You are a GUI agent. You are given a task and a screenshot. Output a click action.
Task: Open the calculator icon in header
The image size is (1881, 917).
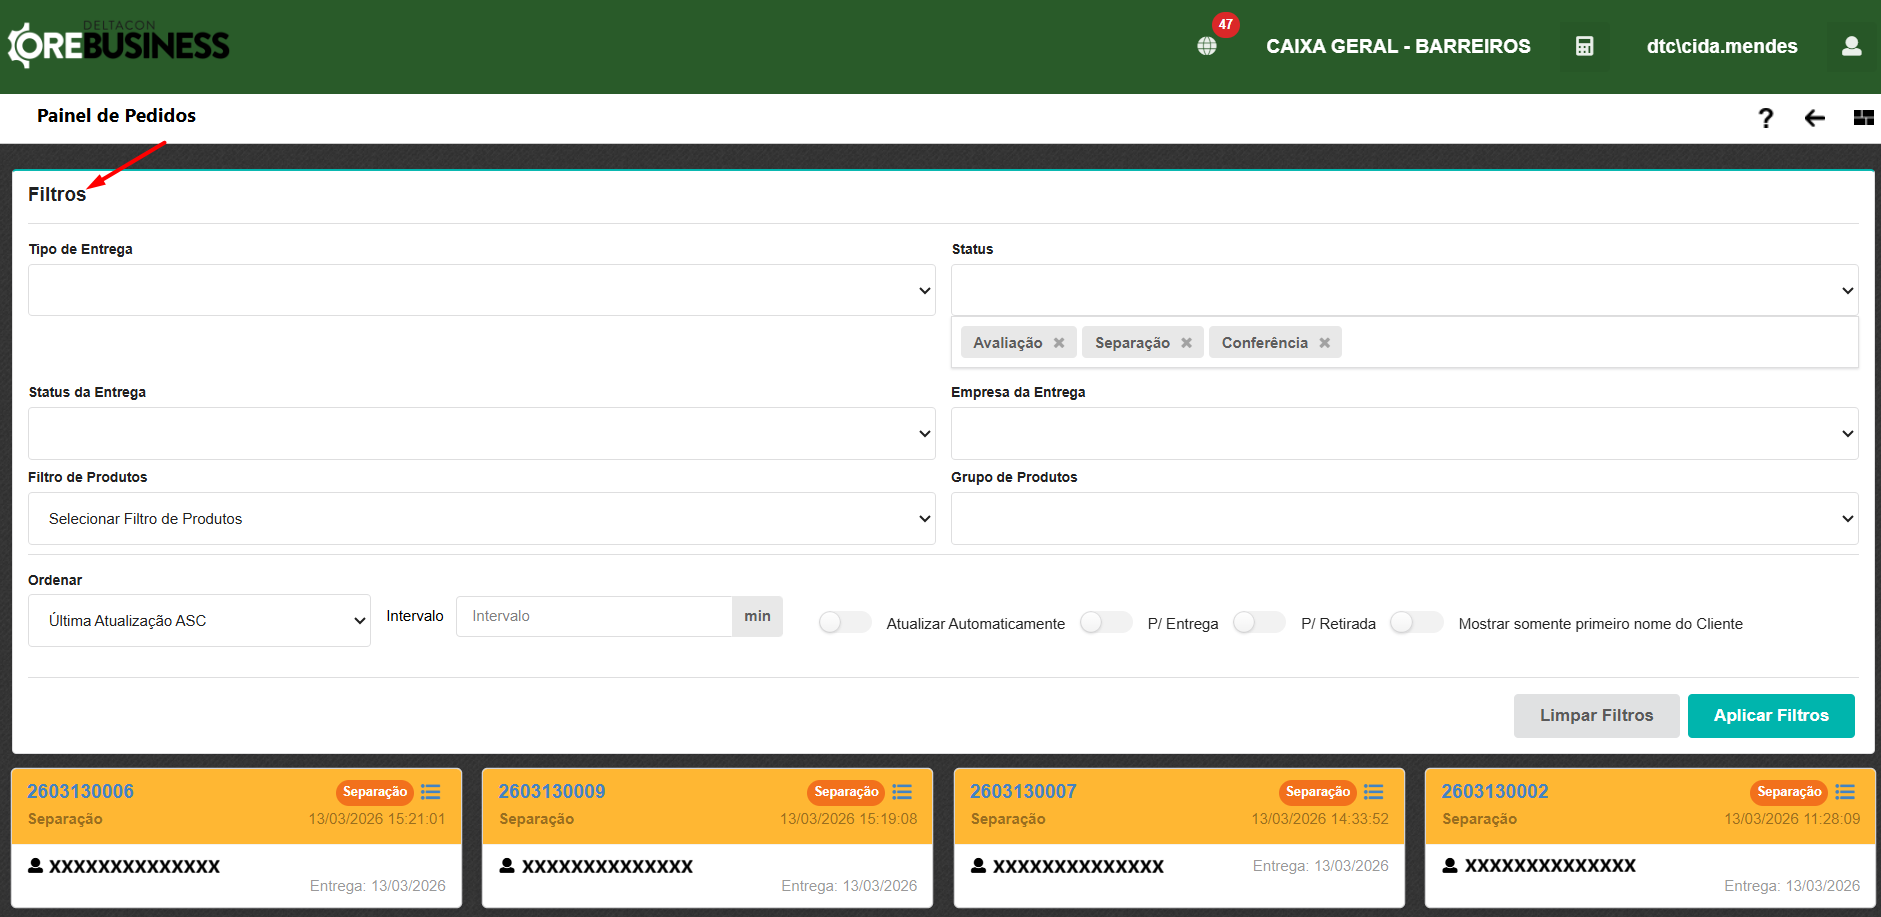(1584, 46)
